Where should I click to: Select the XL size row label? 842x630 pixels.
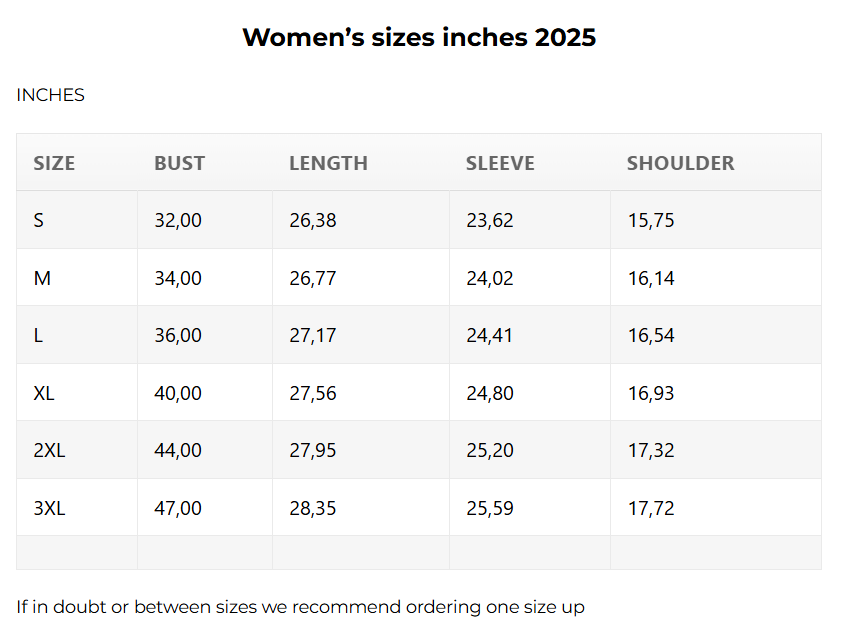click(x=44, y=393)
